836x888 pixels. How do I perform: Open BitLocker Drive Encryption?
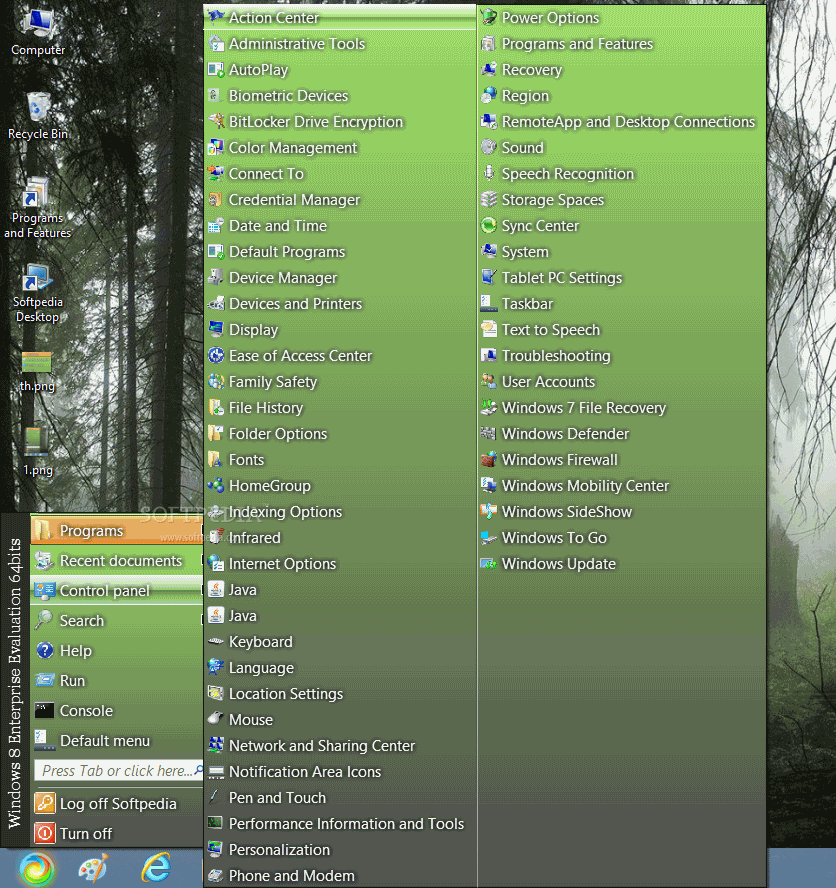[x=340, y=122]
